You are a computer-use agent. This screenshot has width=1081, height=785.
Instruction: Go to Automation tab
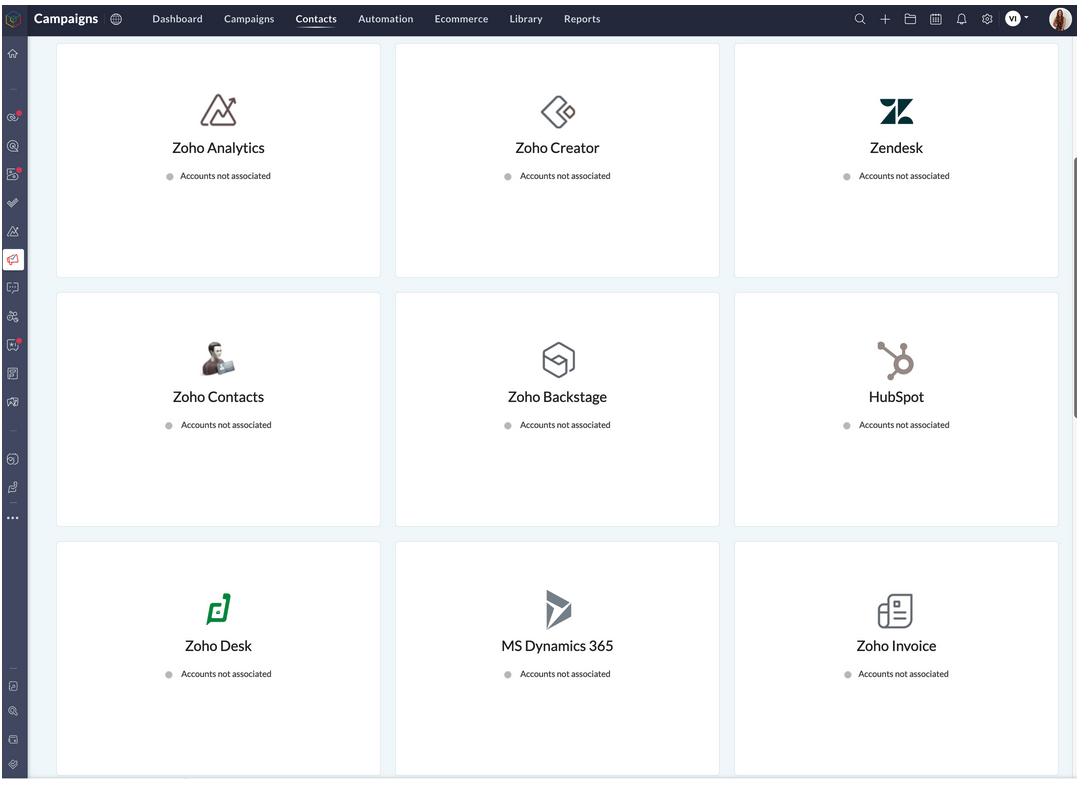click(x=385, y=19)
